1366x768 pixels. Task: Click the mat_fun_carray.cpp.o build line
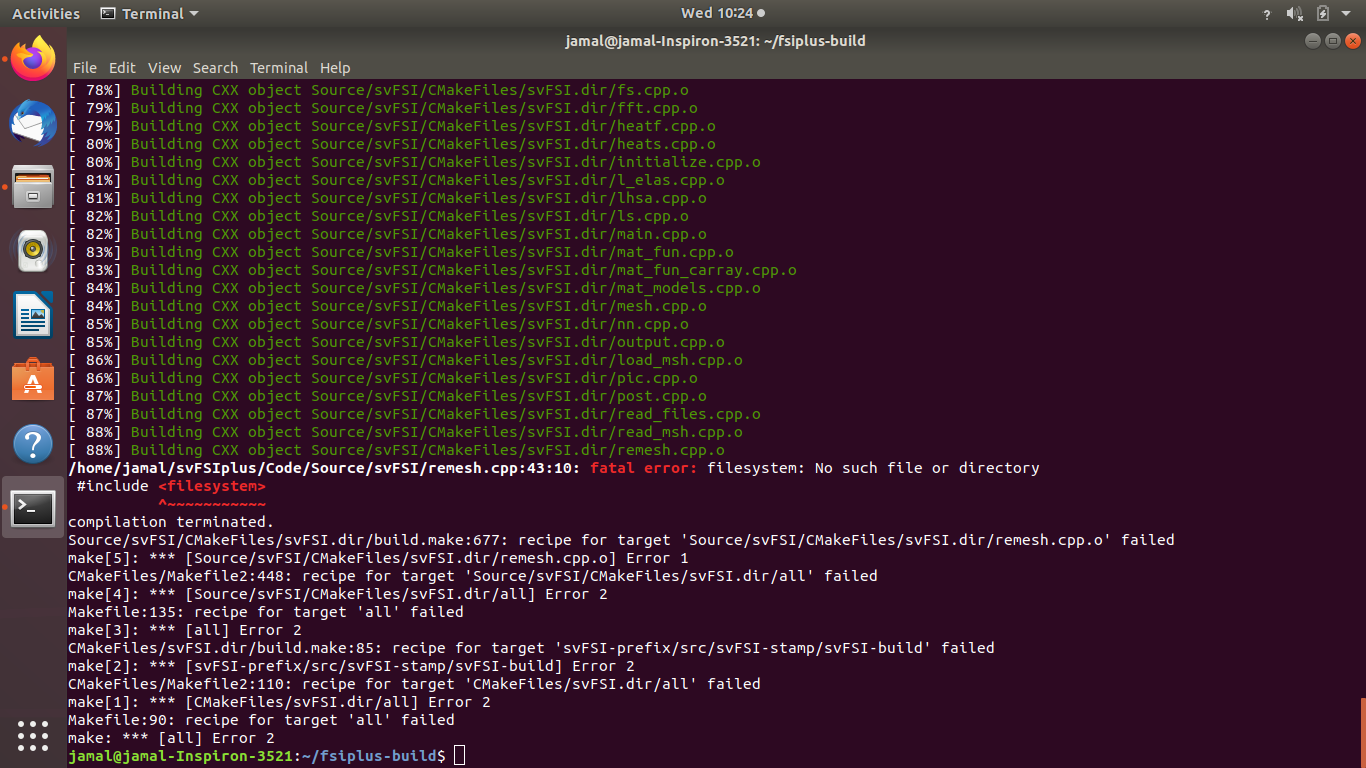point(432,270)
